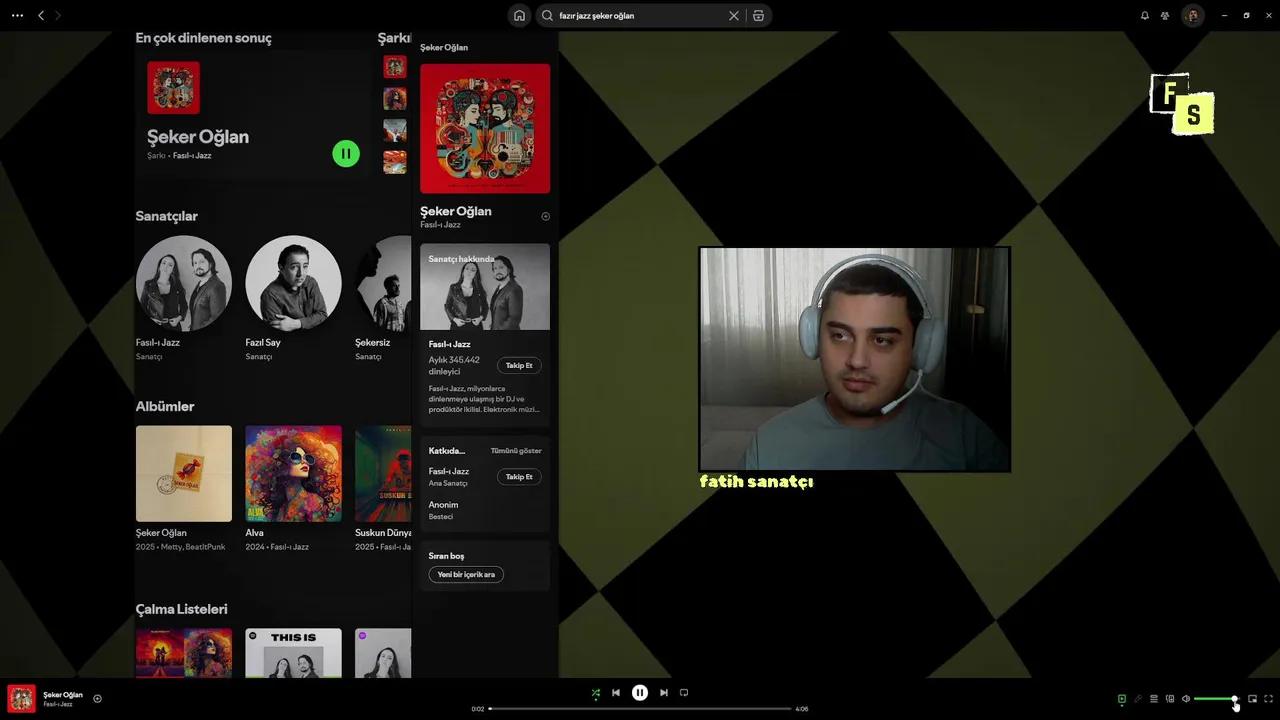Screen dimensions: 1280x720
Task: Open Fazıl Say artist circle
Action: click(x=293, y=284)
